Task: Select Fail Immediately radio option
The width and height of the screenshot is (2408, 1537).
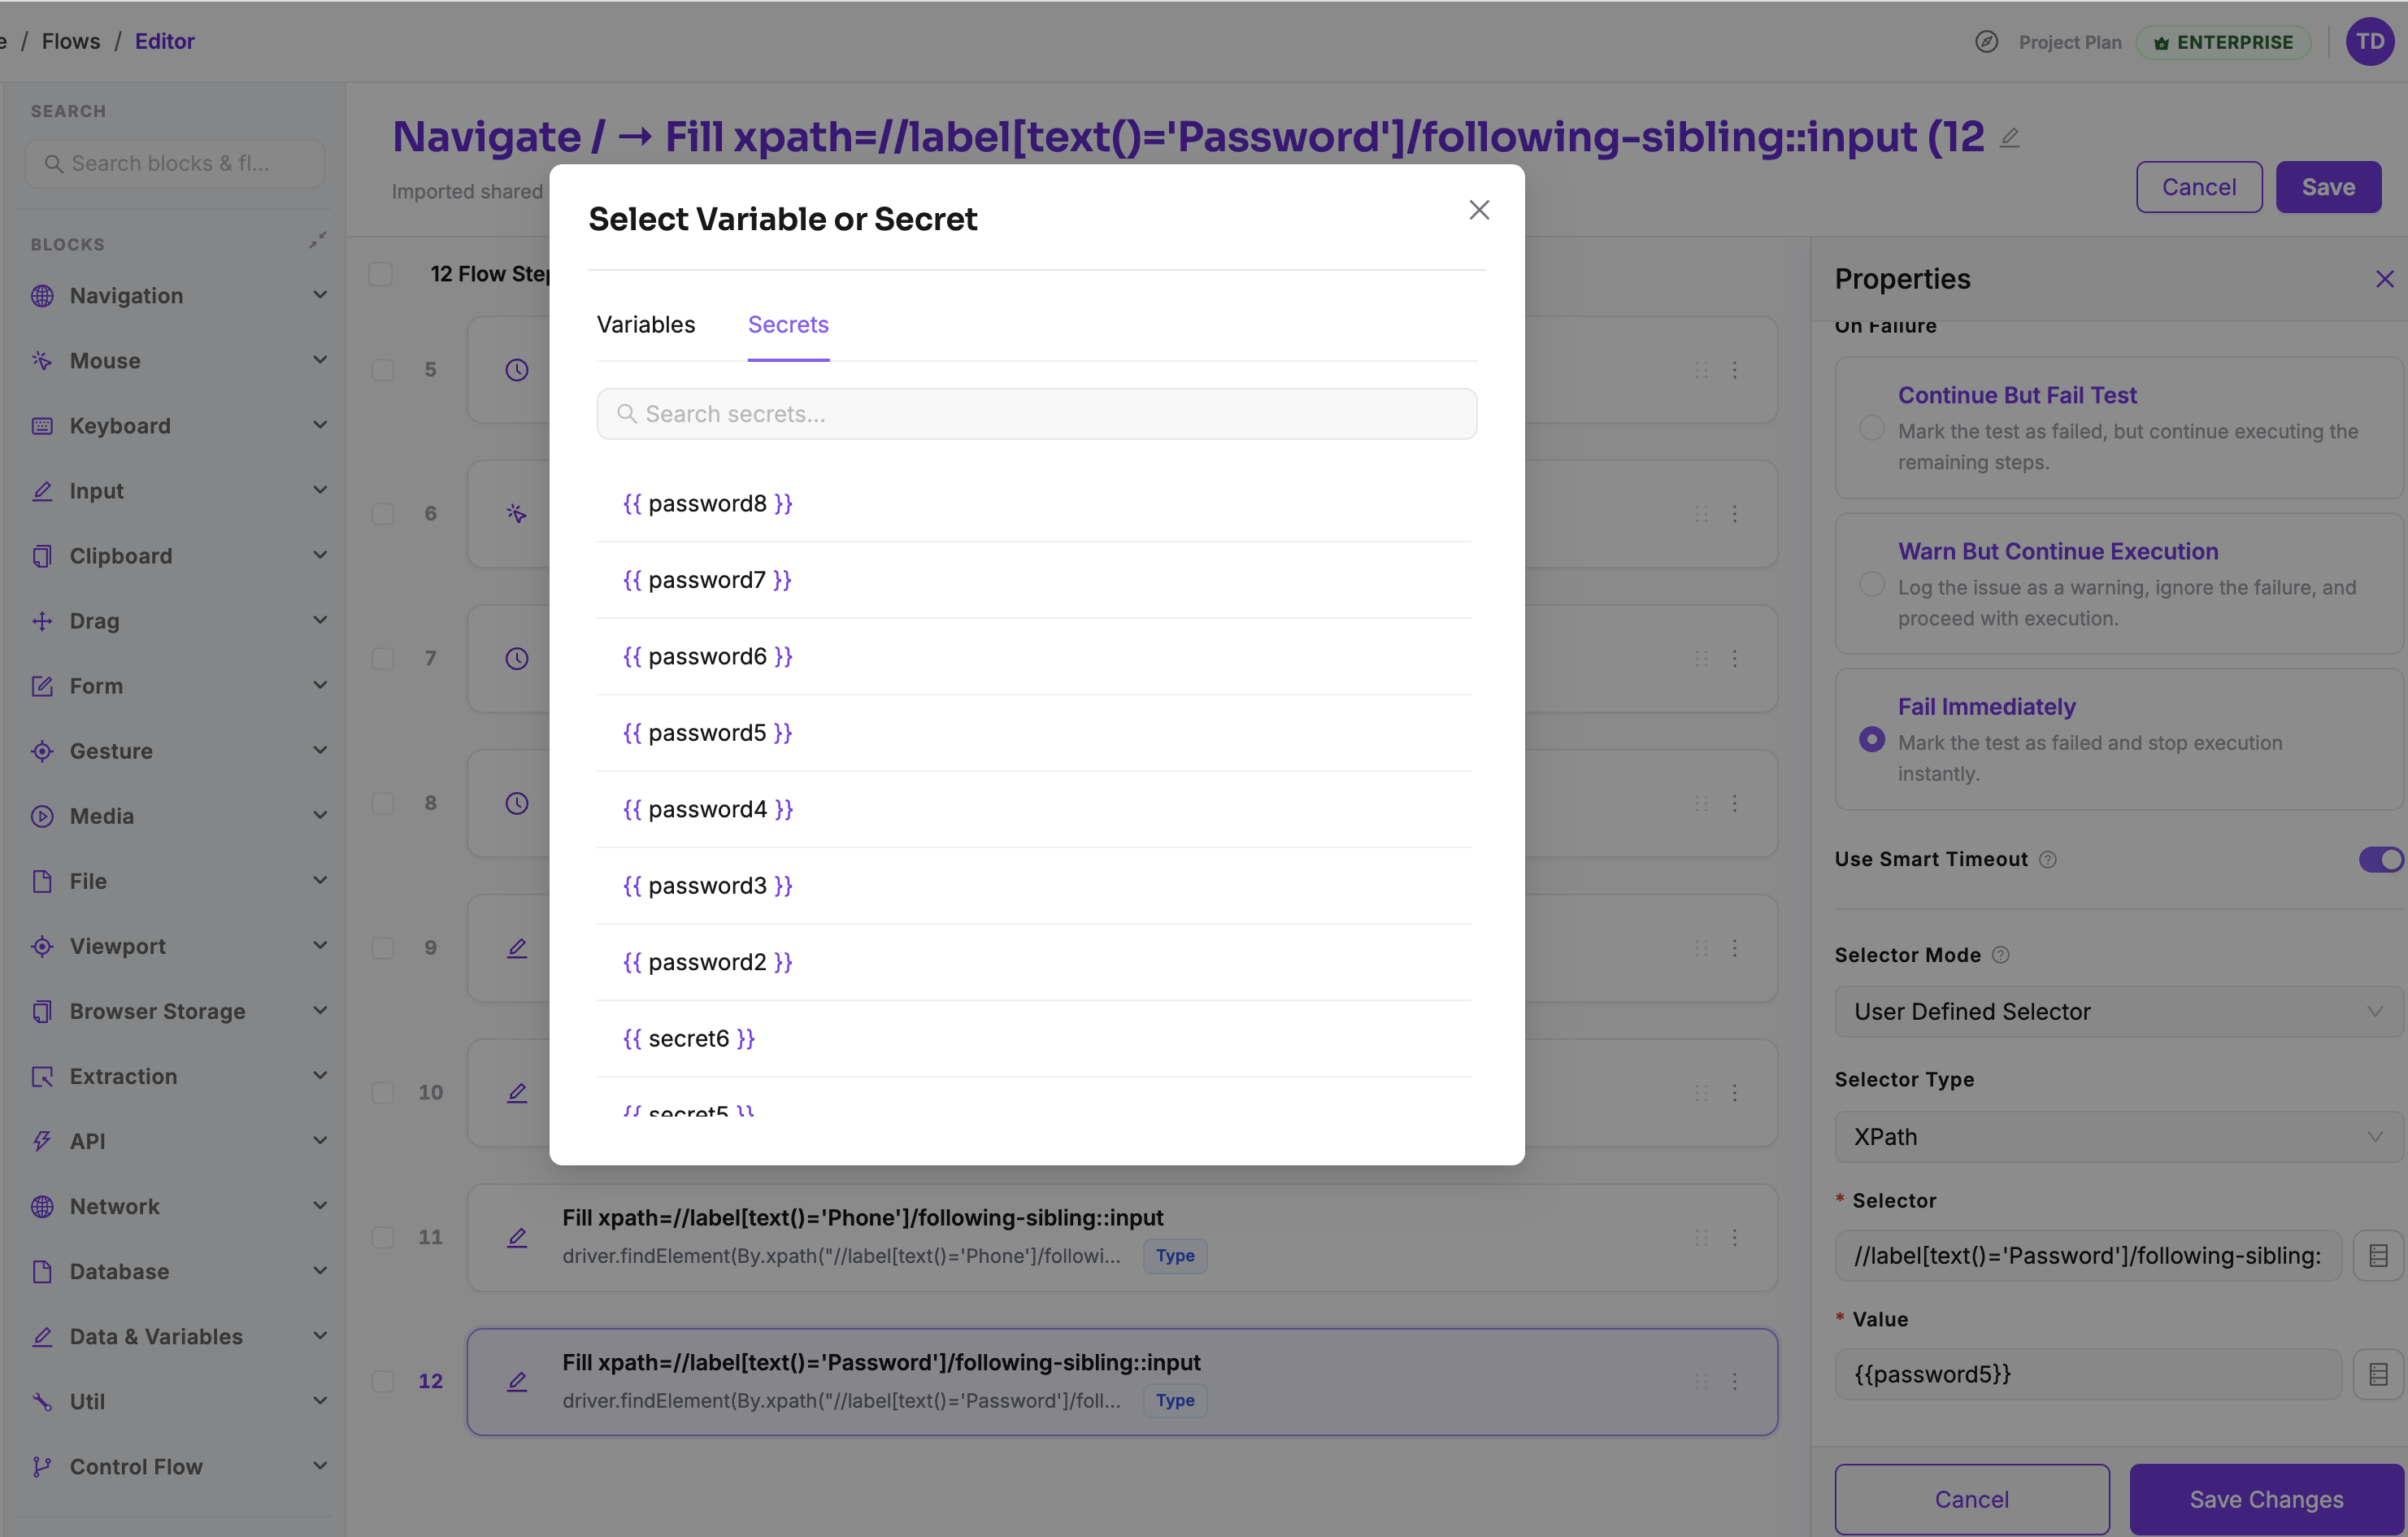Action: click(x=1872, y=739)
